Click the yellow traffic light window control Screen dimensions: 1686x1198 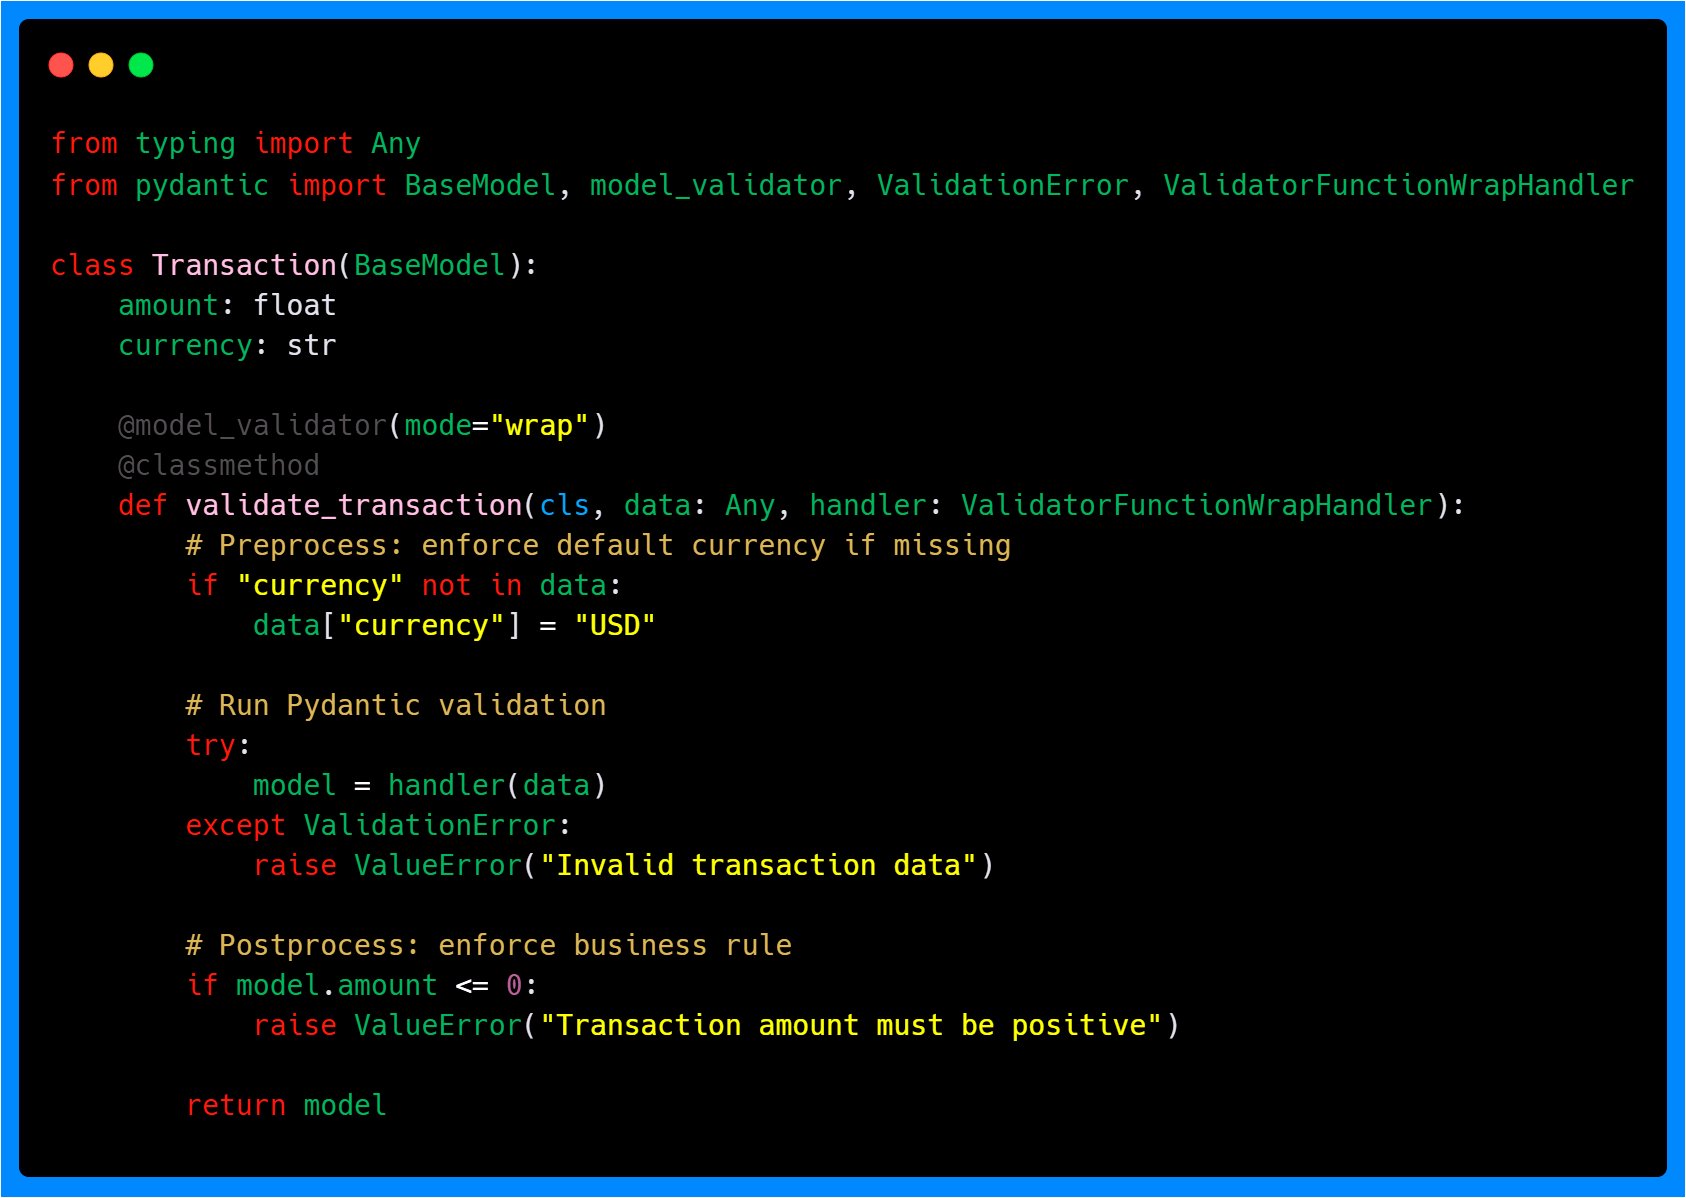pos(101,64)
